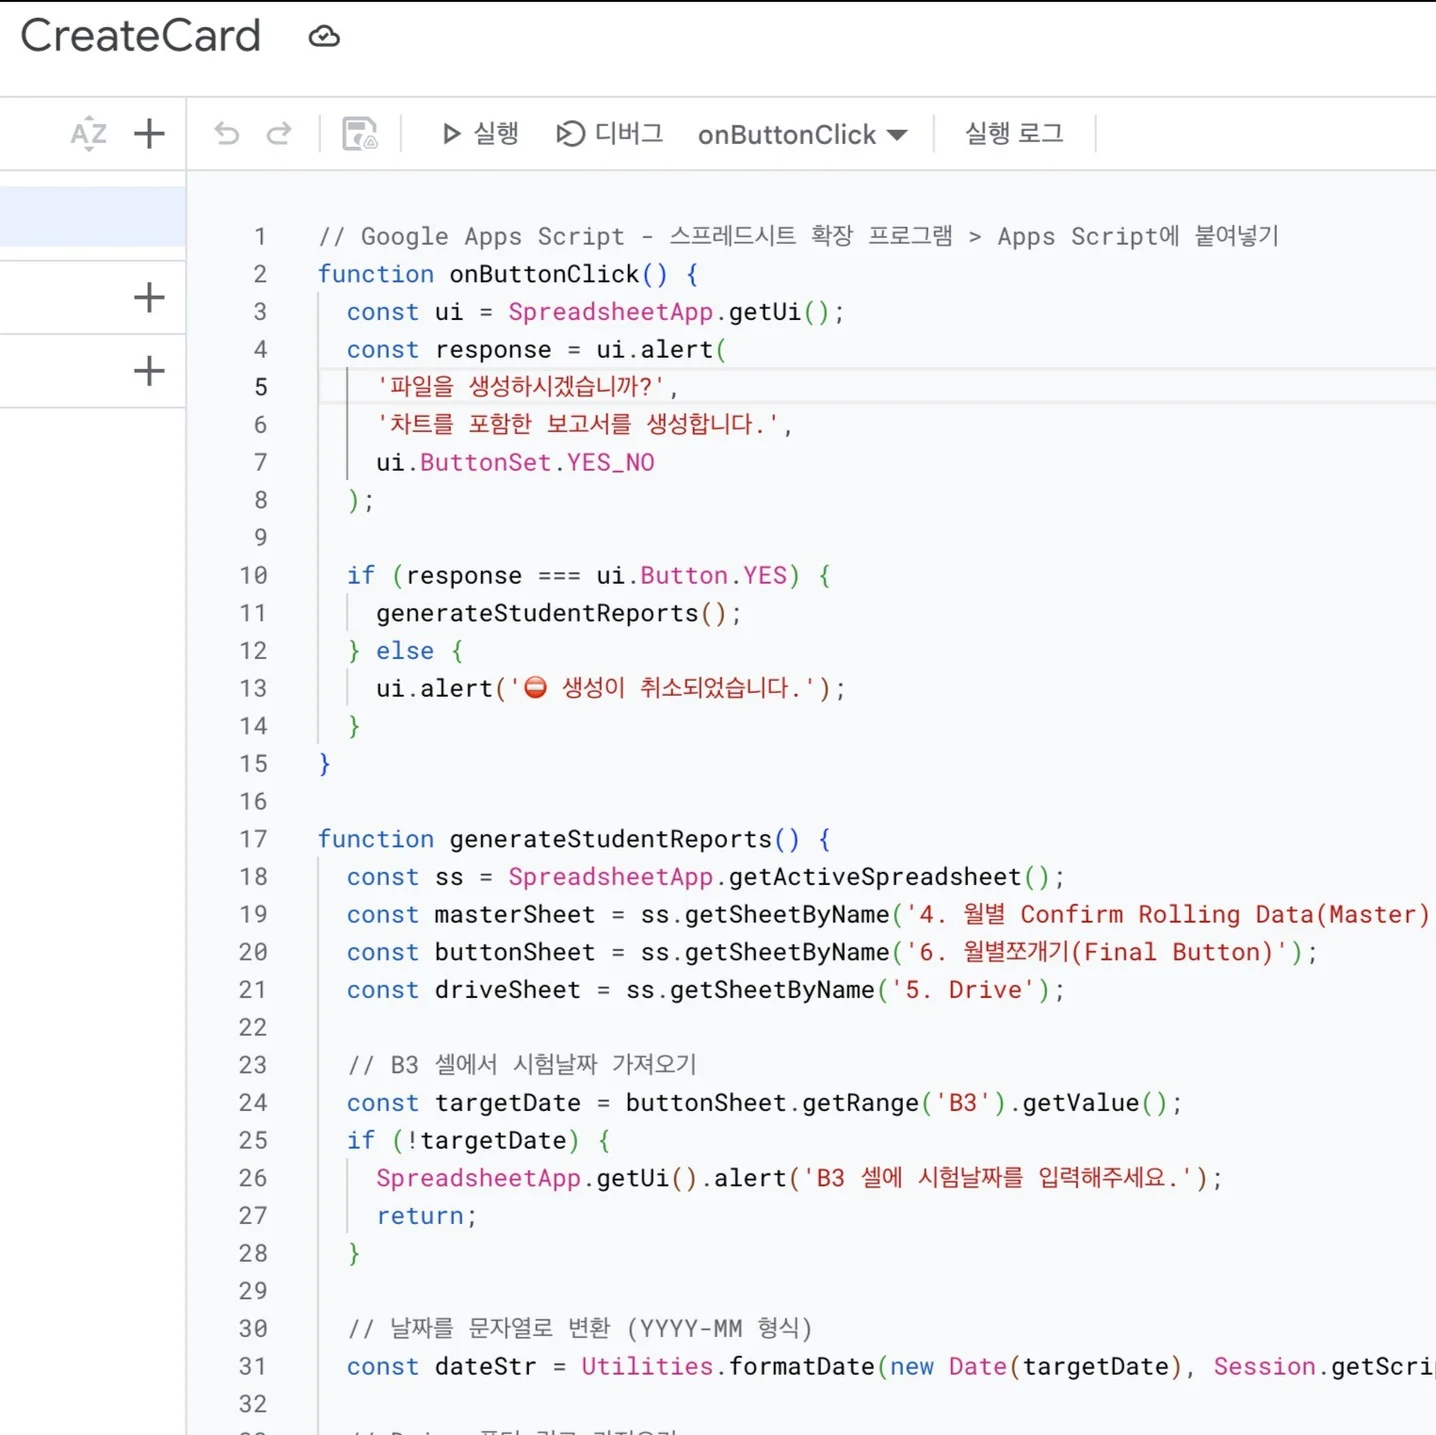Click 'dateStr' variable on line 31
Screen dimensions: 1436x1435
point(485,1367)
